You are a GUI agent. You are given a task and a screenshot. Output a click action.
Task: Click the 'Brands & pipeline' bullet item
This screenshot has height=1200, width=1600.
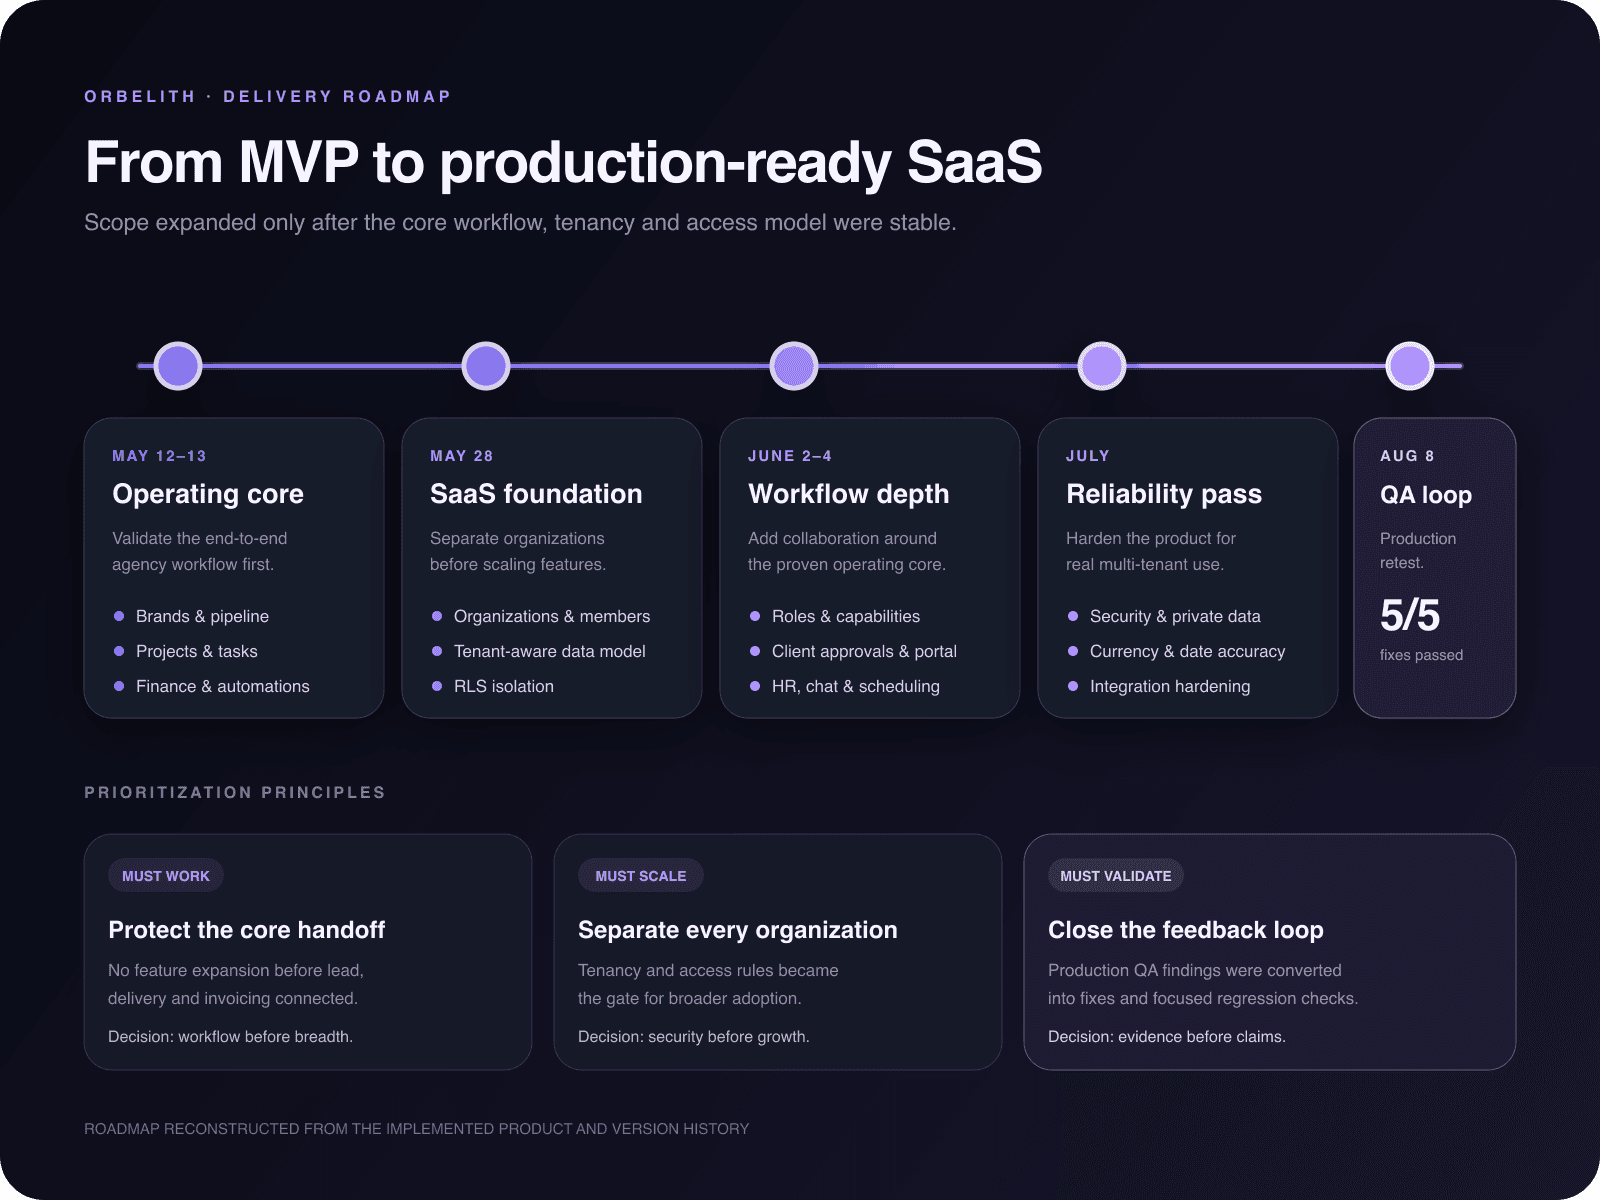191,616
